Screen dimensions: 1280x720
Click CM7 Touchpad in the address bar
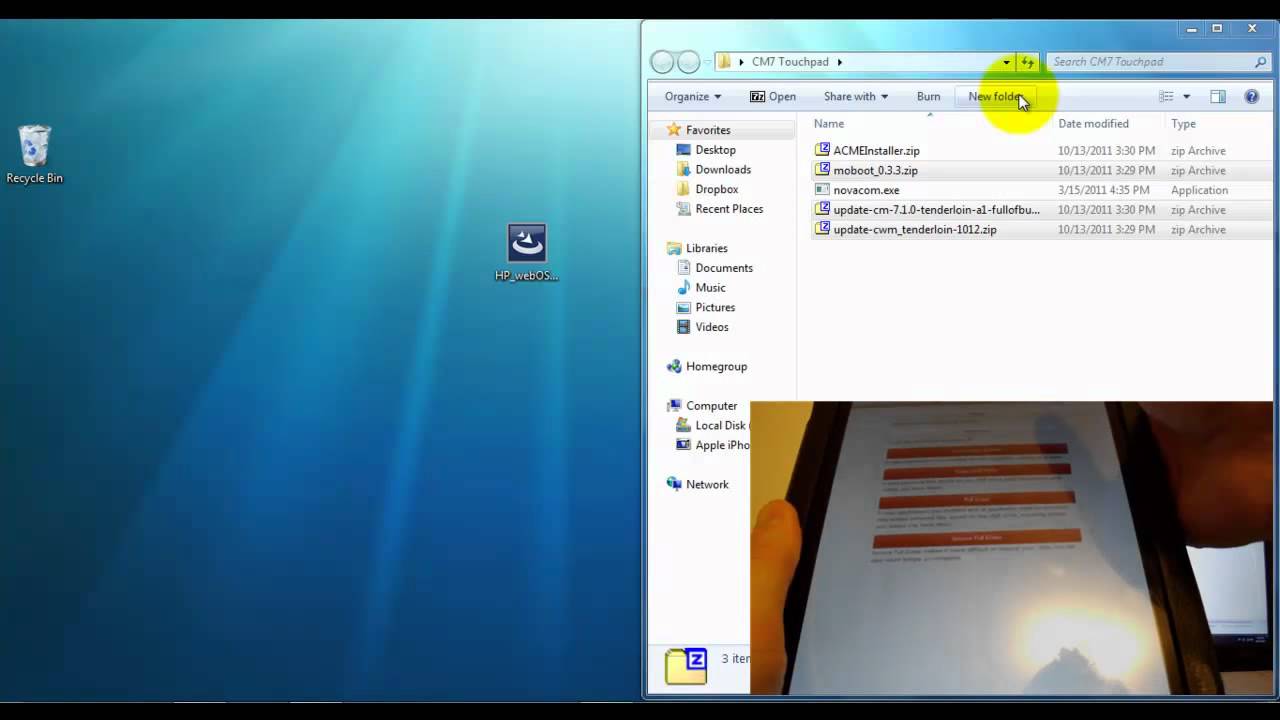coord(790,62)
